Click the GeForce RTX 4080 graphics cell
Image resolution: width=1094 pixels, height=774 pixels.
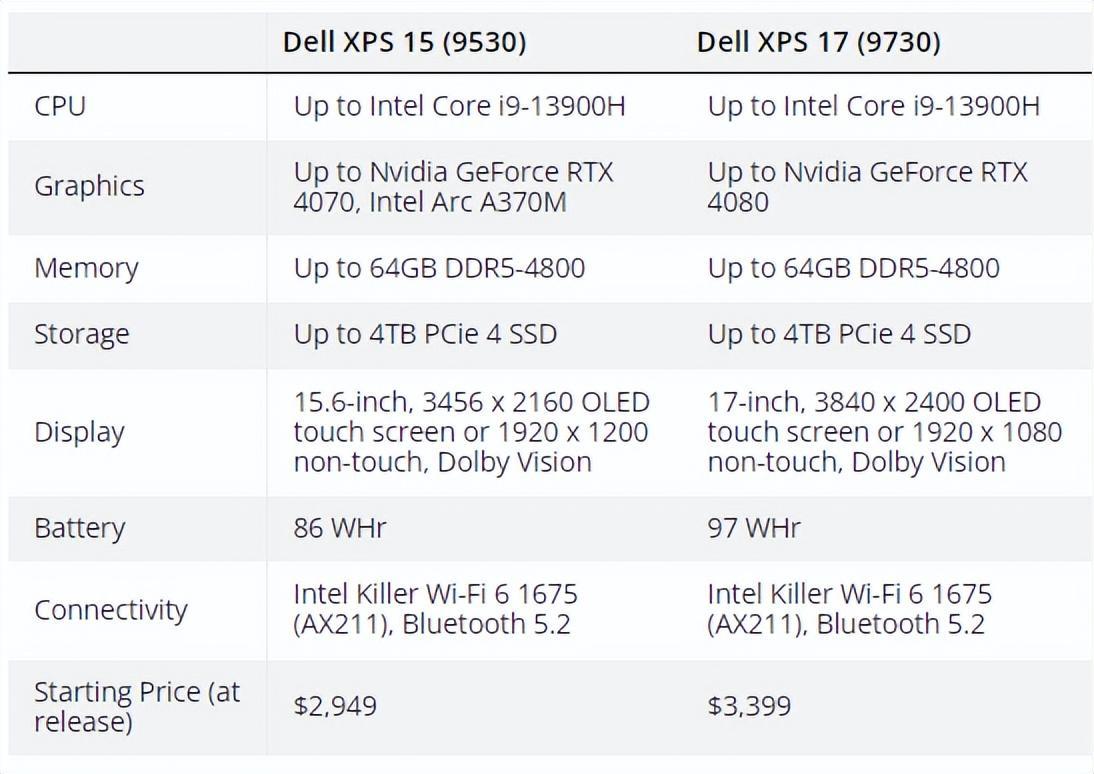[867, 187]
